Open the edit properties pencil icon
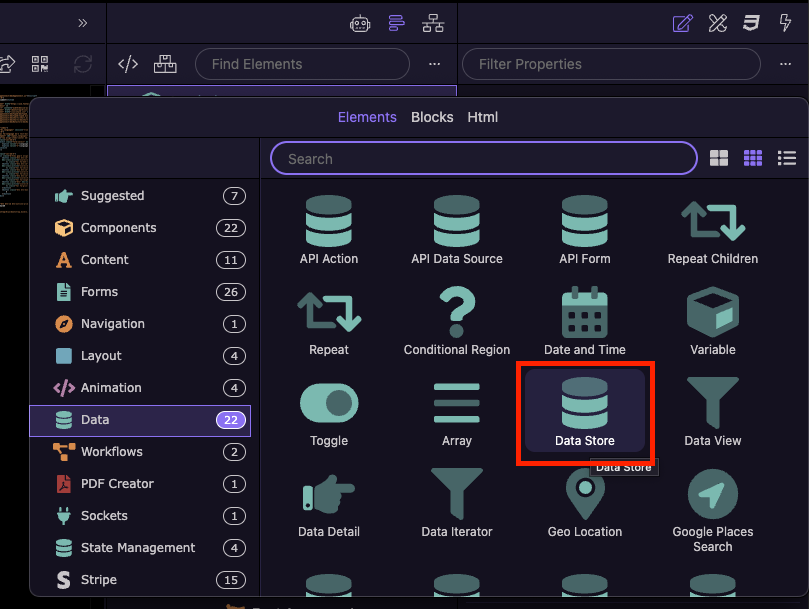 682,23
